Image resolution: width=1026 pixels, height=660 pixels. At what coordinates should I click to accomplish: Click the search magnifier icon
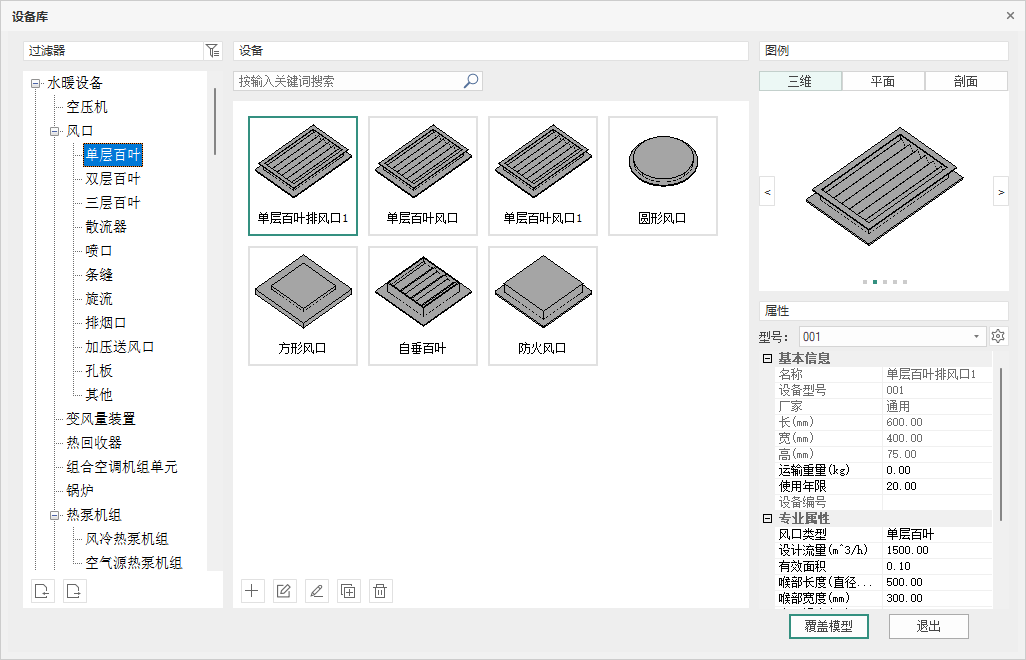coord(471,81)
